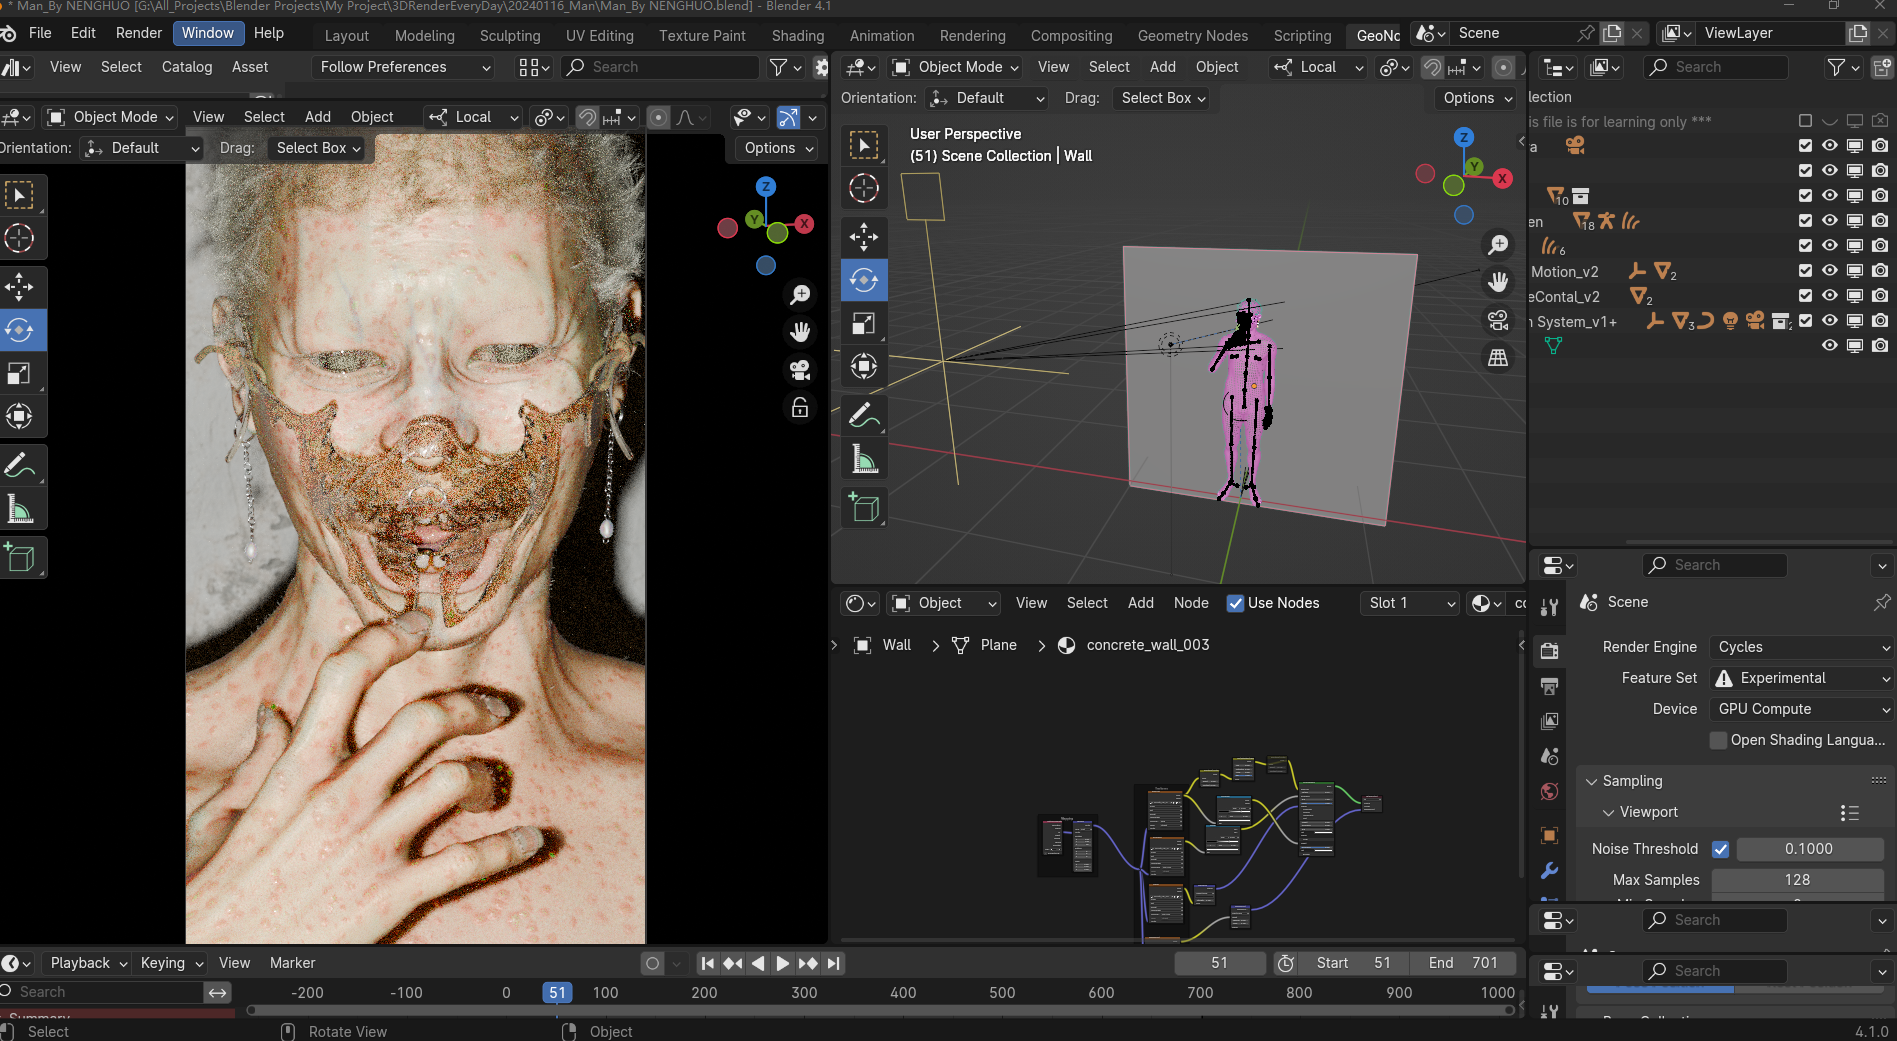
Task: Jump to the end frame
Action: [834, 963]
